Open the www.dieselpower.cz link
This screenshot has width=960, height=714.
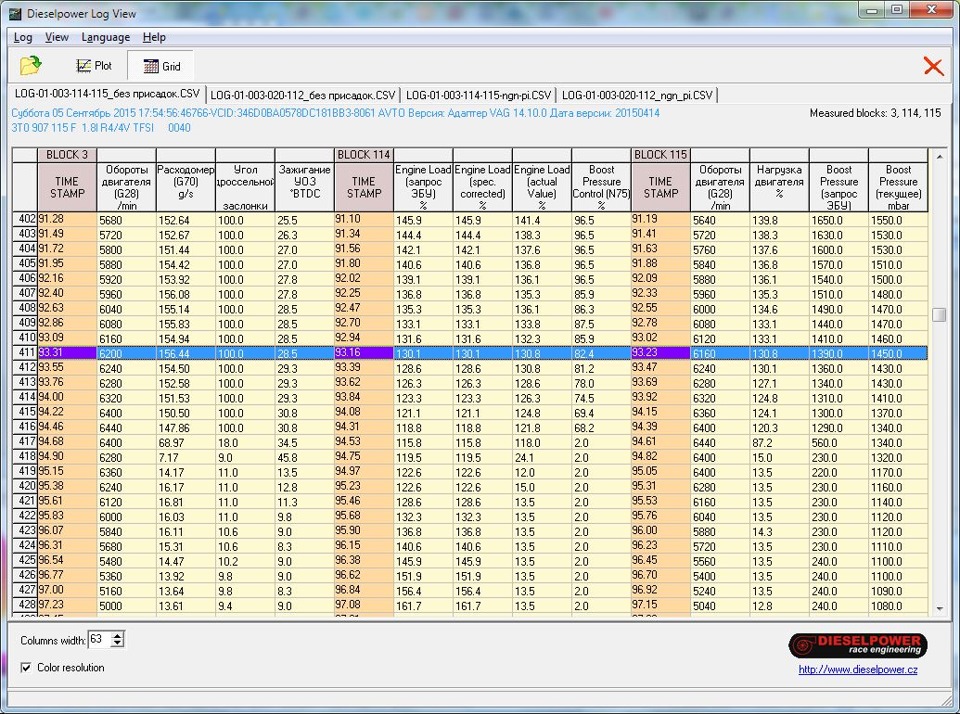point(857,669)
